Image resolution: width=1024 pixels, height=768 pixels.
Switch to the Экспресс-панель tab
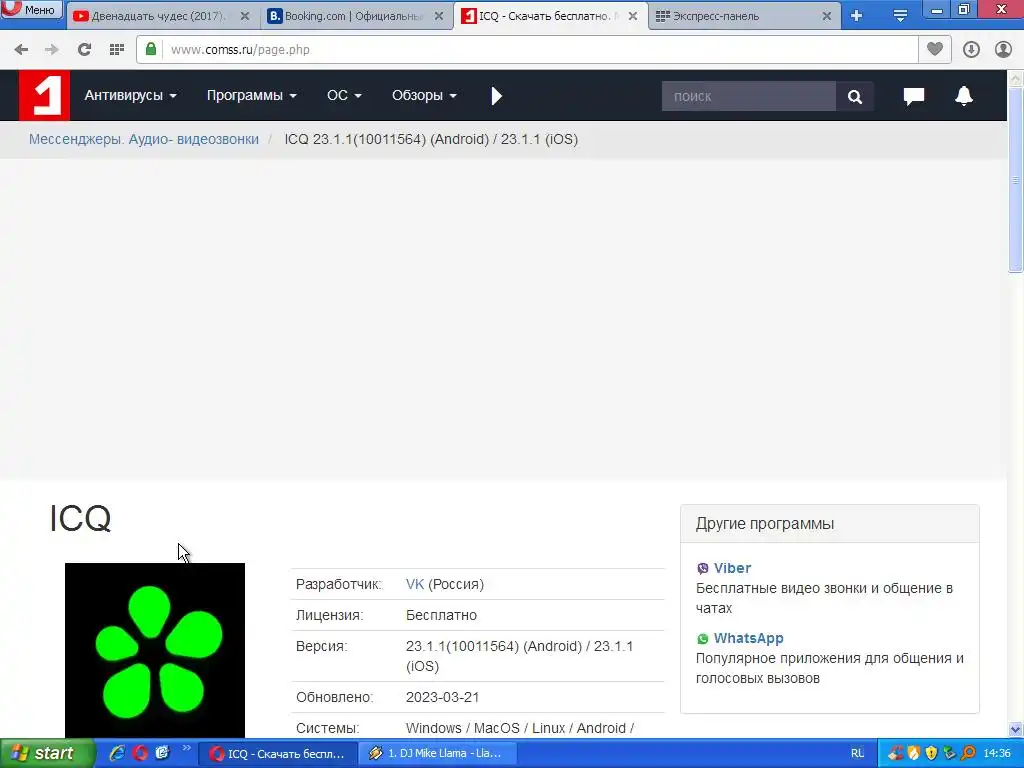[x=745, y=16]
